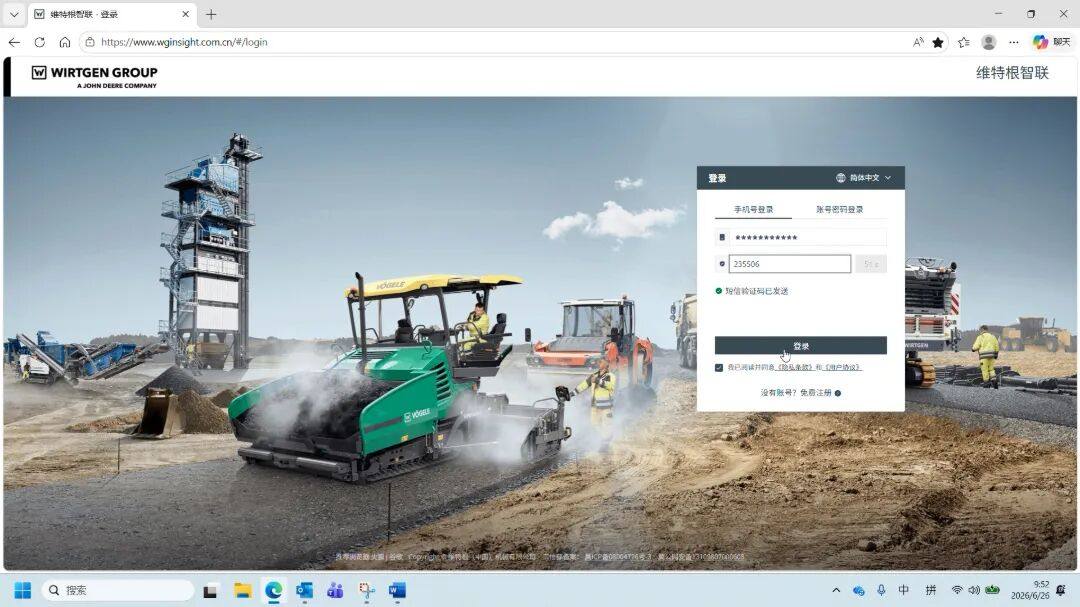Viewport: 1080px width, 607px height.
Task: Launch Microsoft Teams from taskbar
Action: [x=335, y=590]
